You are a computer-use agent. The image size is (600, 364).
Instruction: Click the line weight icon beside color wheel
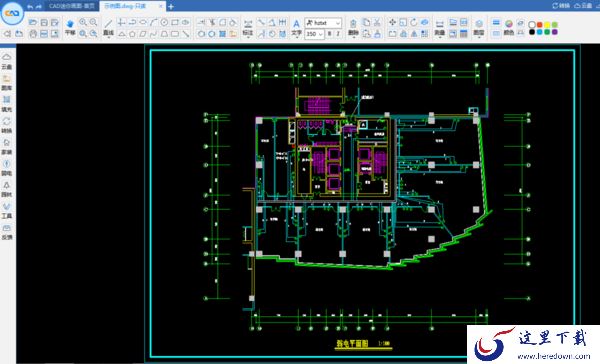pos(496,22)
